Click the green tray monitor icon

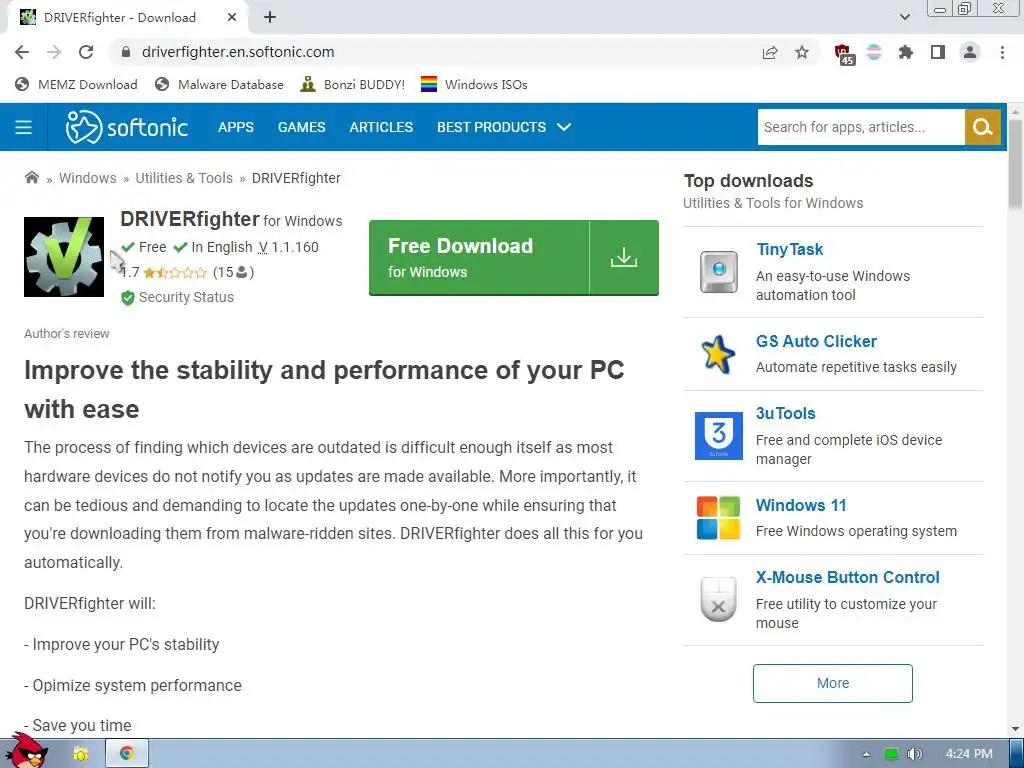(x=891, y=754)
